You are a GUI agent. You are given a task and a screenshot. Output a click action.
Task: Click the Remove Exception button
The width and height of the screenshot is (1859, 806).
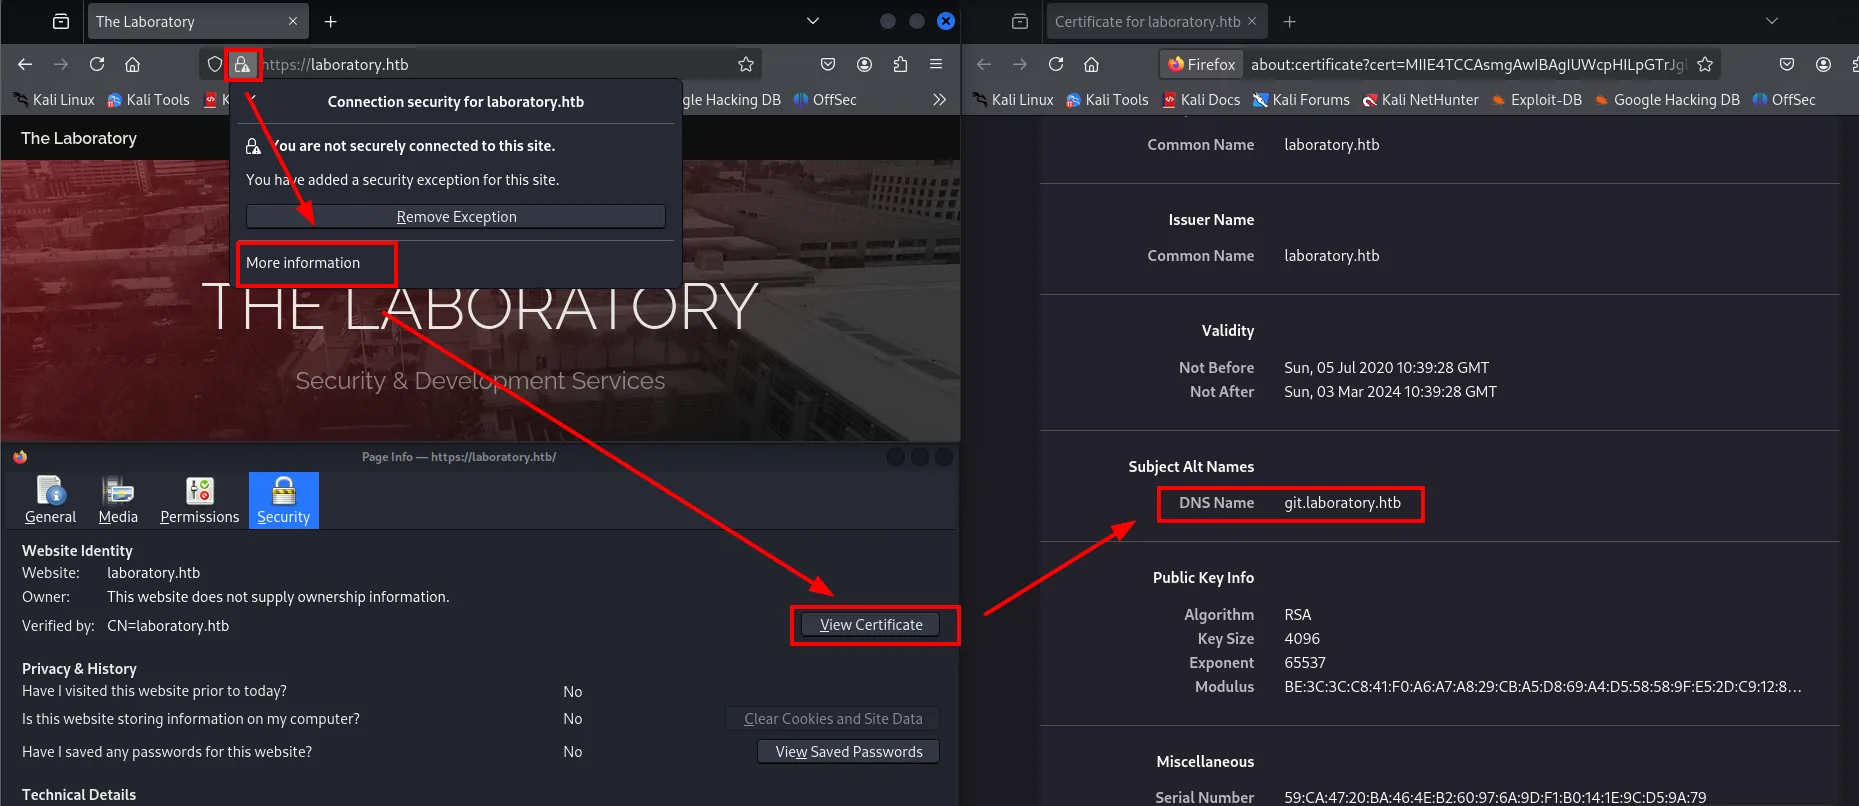[456, 217]
